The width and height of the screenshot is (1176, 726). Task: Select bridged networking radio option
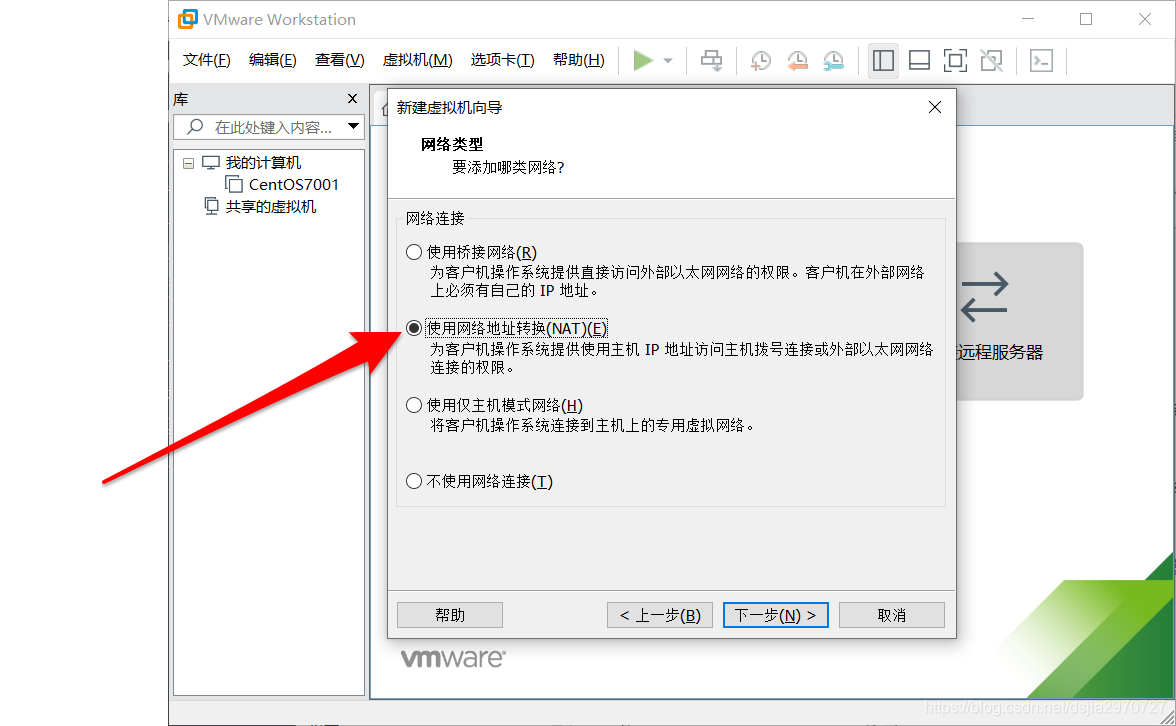pos(414,252)
